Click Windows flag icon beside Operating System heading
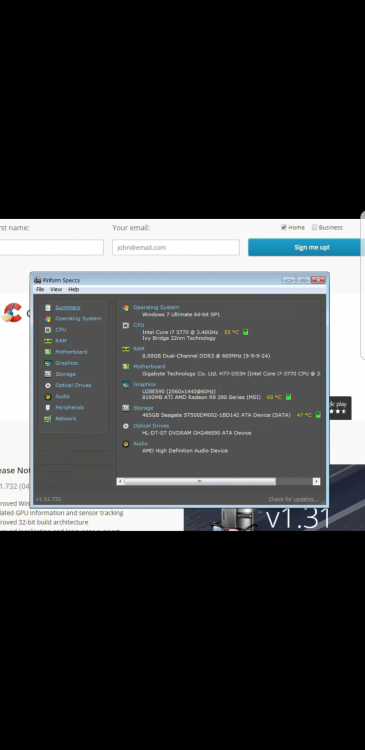The width and height of the screenshot is (365, 750). coord(125,308)
